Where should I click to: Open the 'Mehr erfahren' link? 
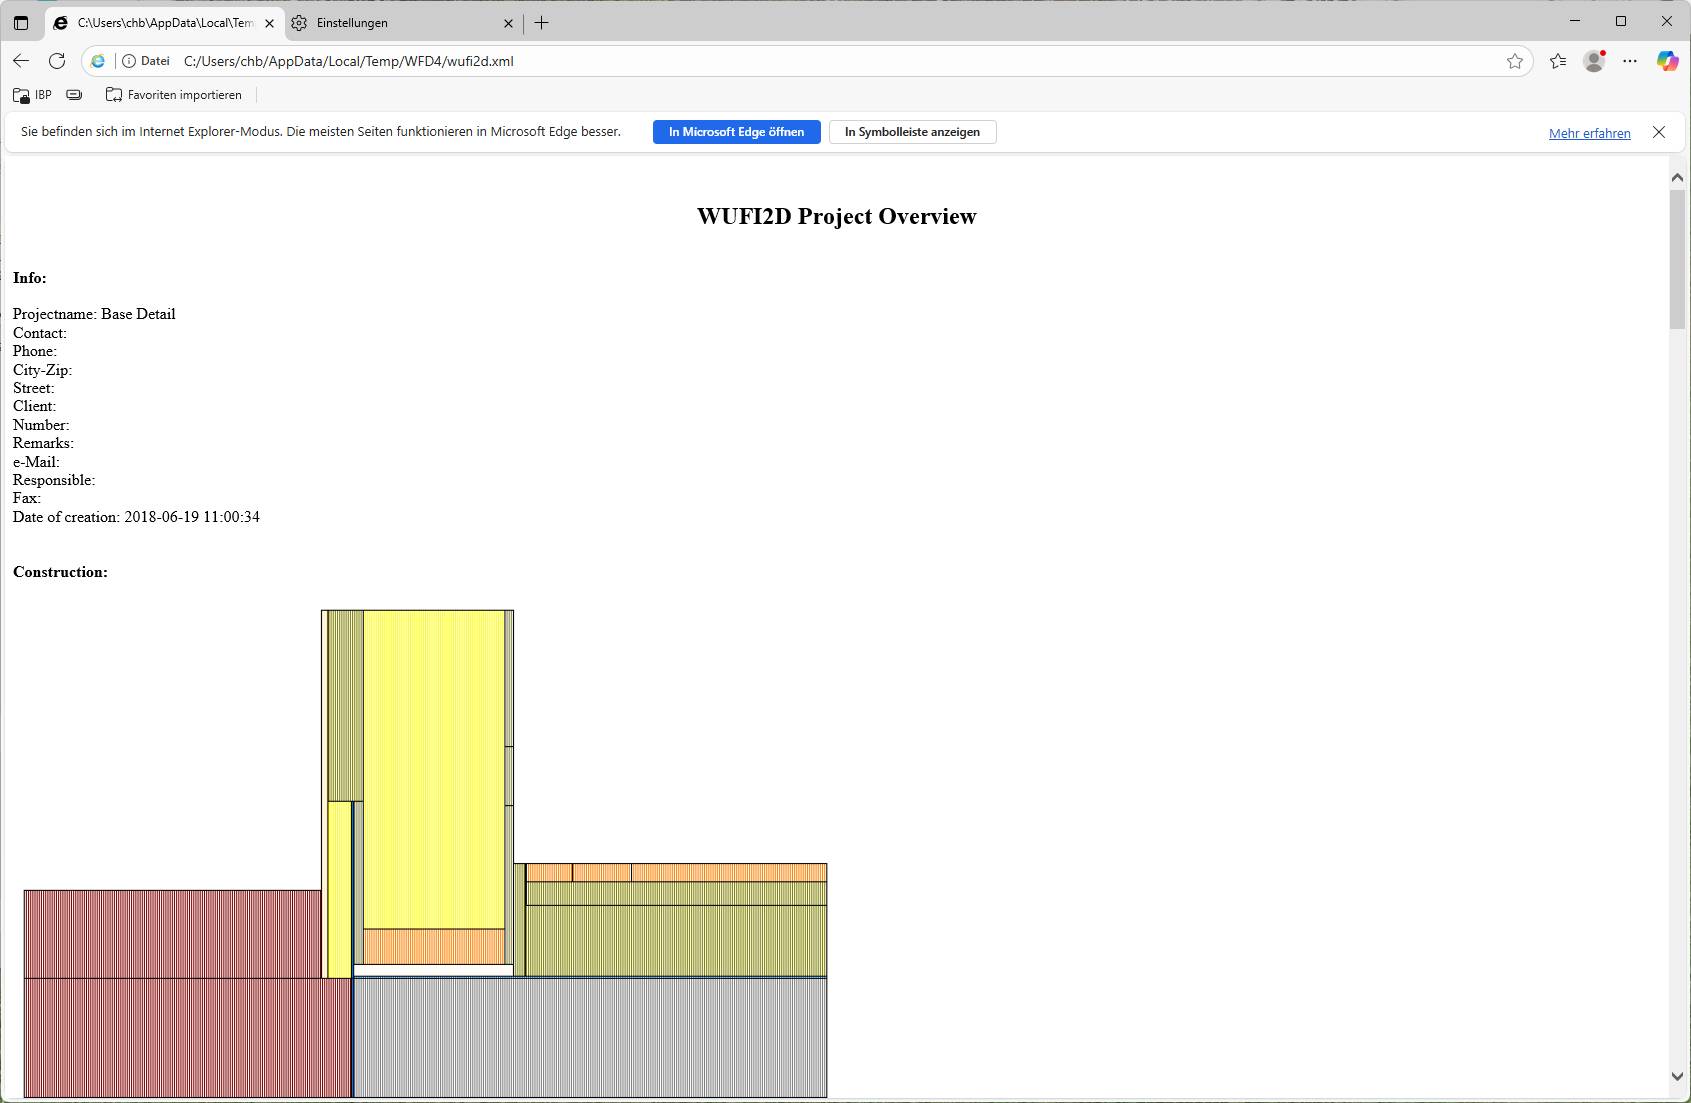1589,133
